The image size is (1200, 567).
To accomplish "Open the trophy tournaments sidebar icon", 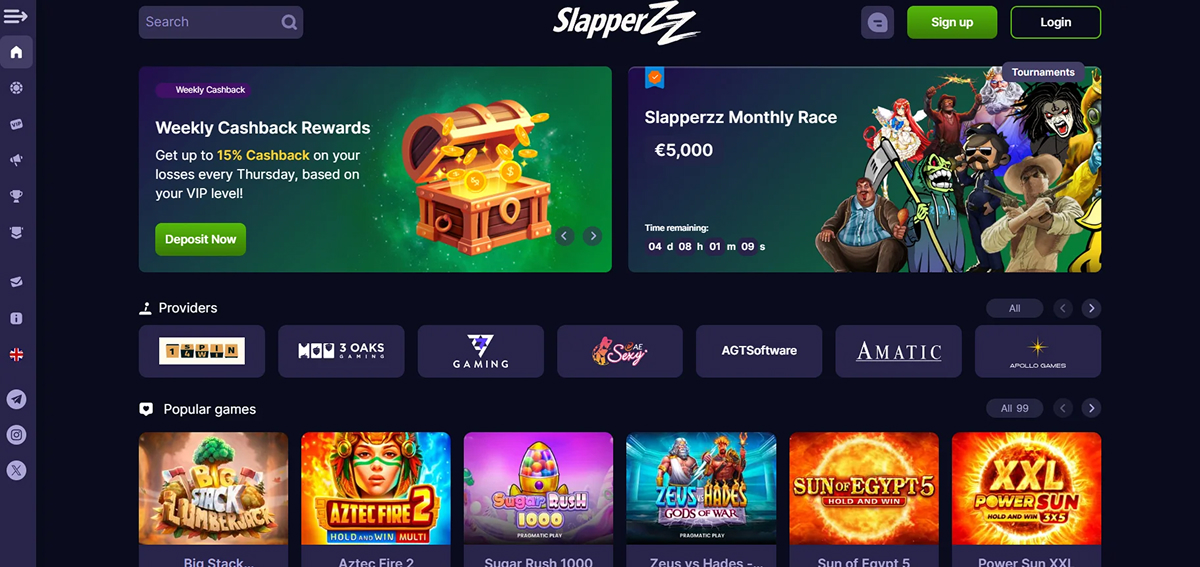I will pyautogui.click(x=16, y=196).
